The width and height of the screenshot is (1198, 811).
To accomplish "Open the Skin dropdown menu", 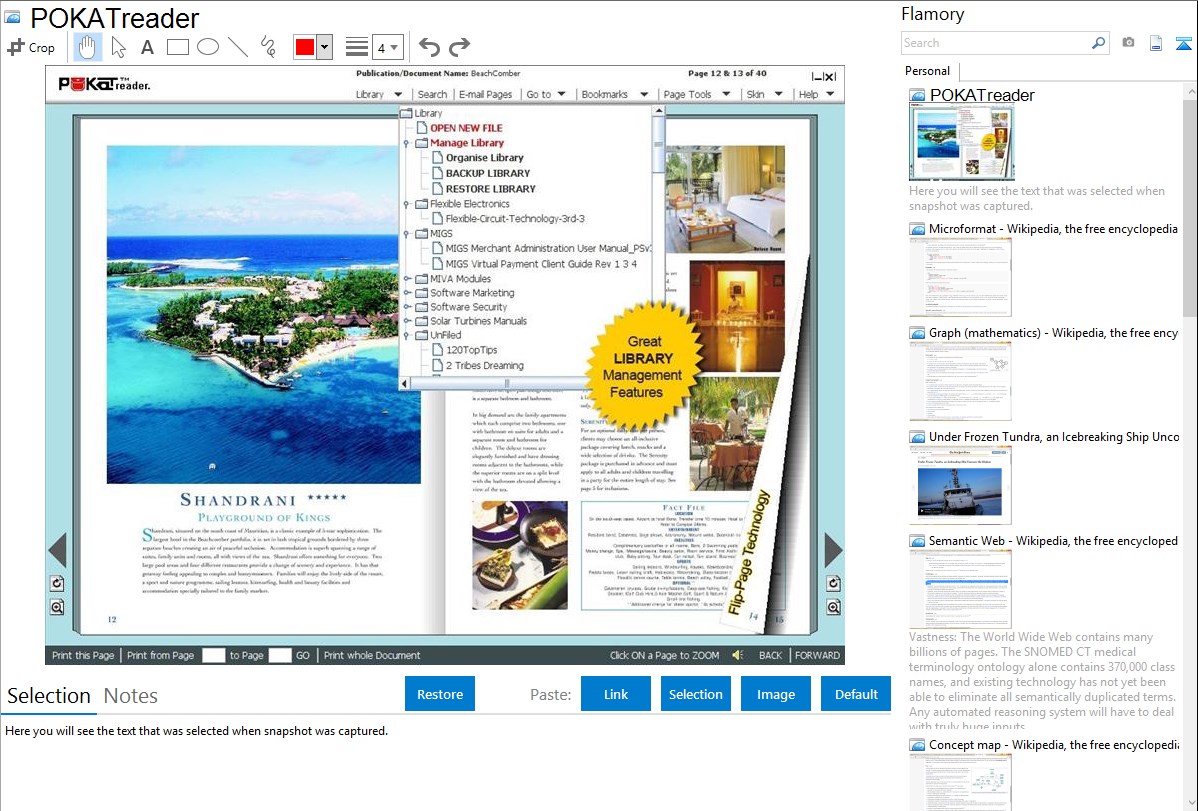I will pyautogui.click(x=764, y=94).
